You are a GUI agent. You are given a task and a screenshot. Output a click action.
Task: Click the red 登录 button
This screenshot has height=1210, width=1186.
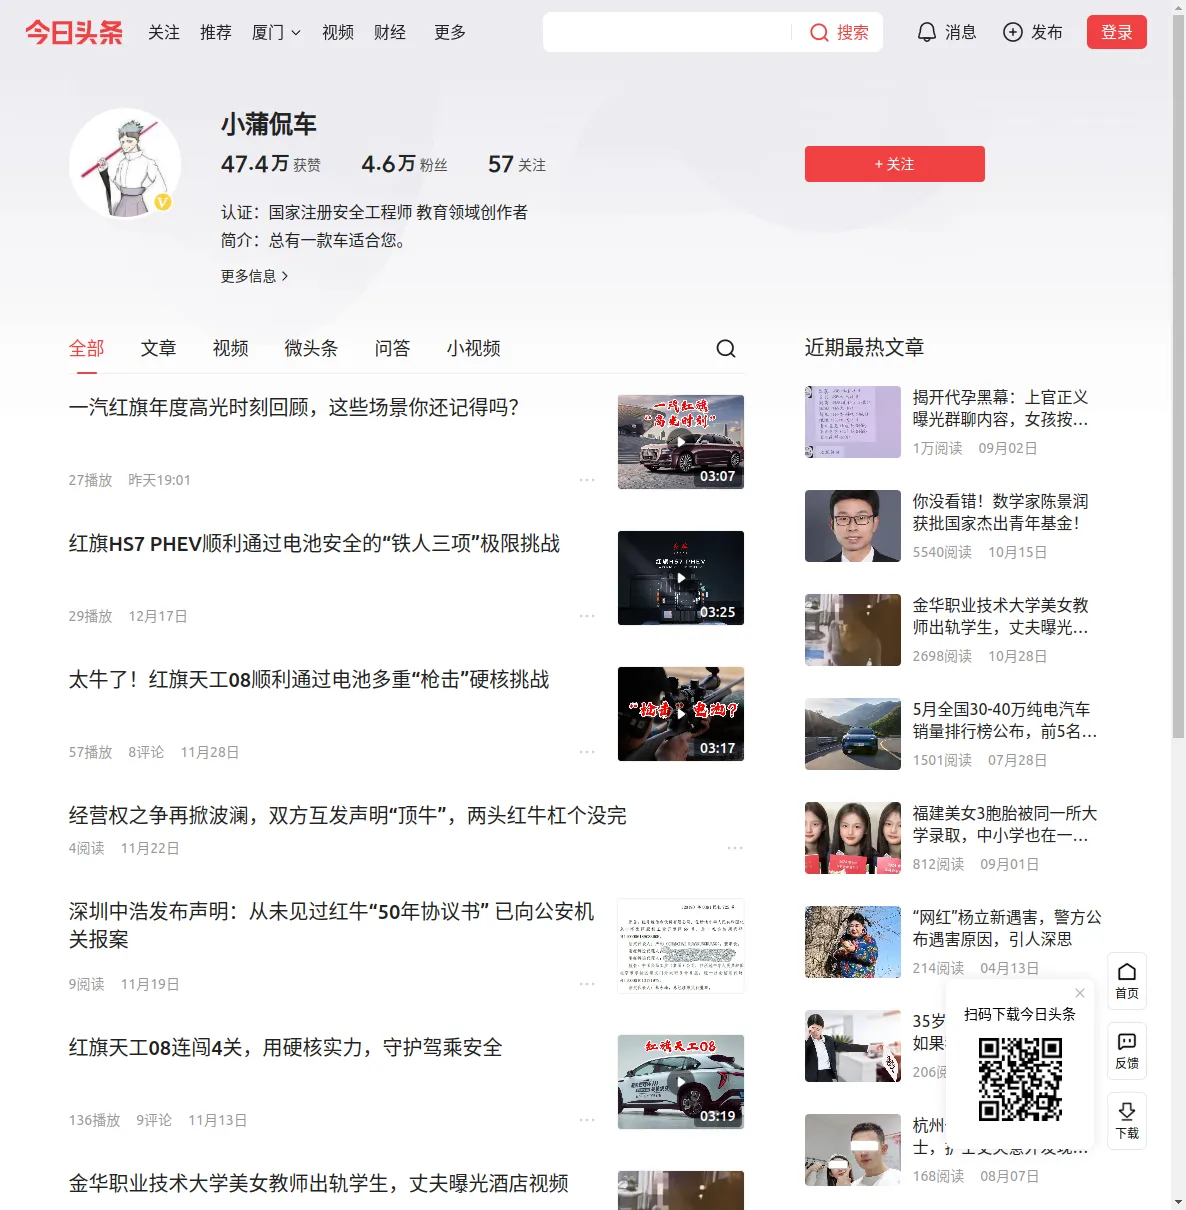tap(1117, 32)
